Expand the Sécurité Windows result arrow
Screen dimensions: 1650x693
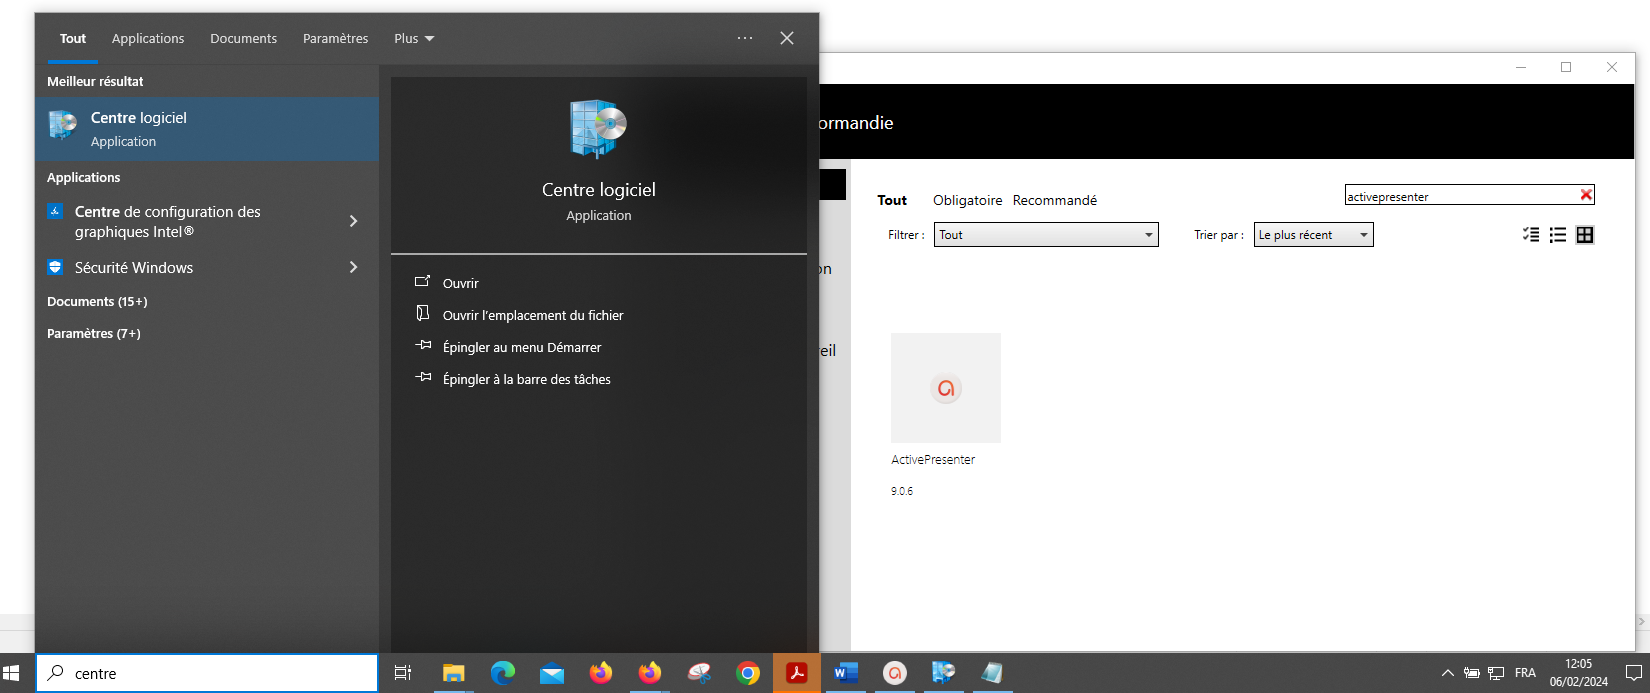[x=353, y=267]
